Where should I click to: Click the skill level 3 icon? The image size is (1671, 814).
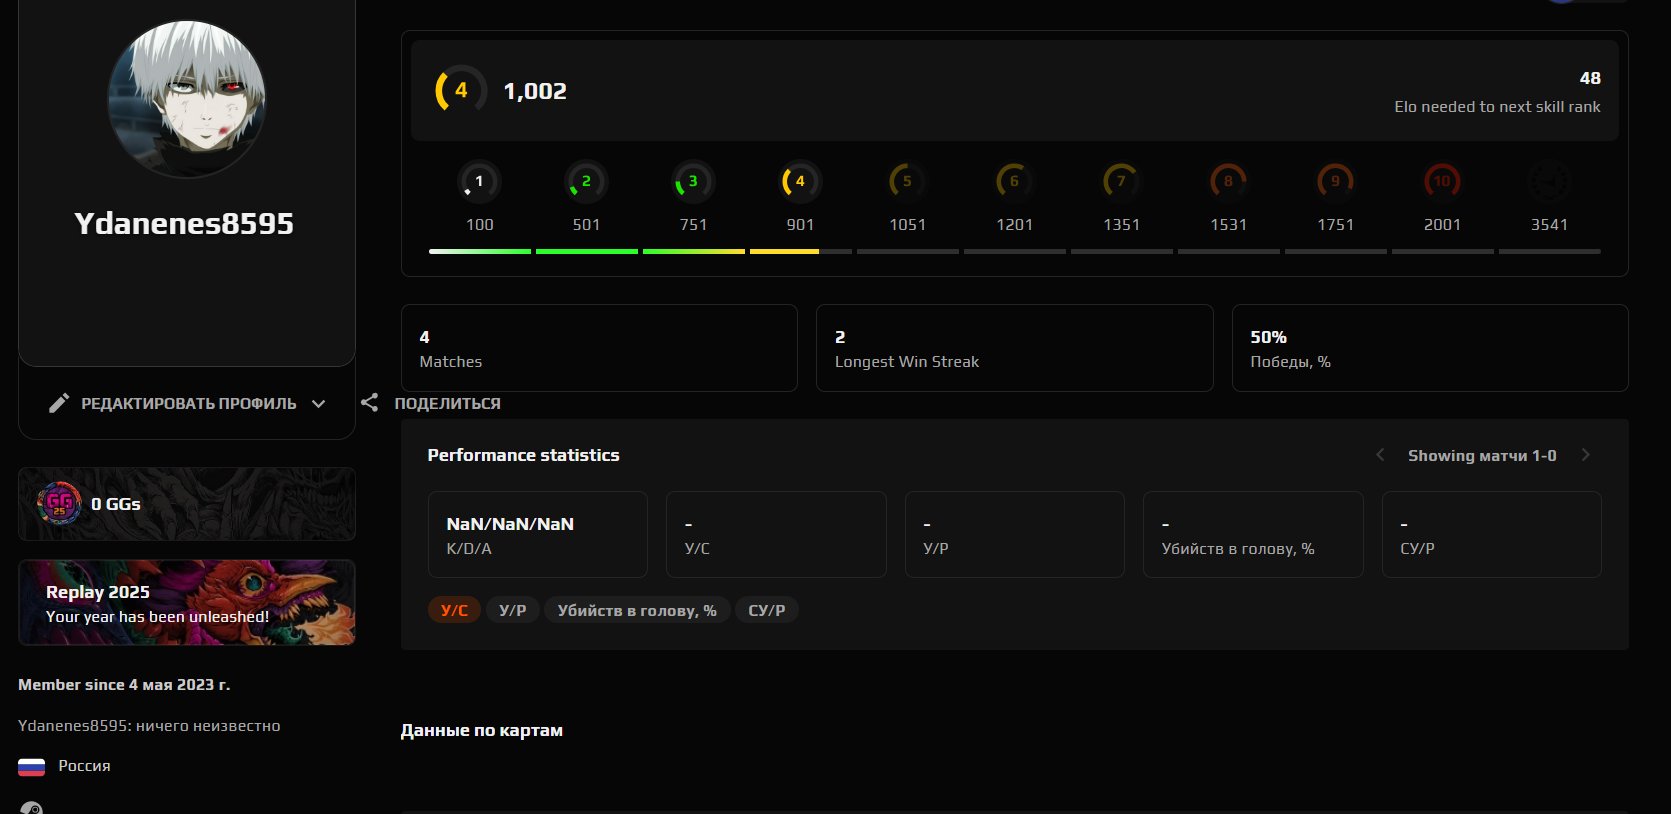pos(693,182)
